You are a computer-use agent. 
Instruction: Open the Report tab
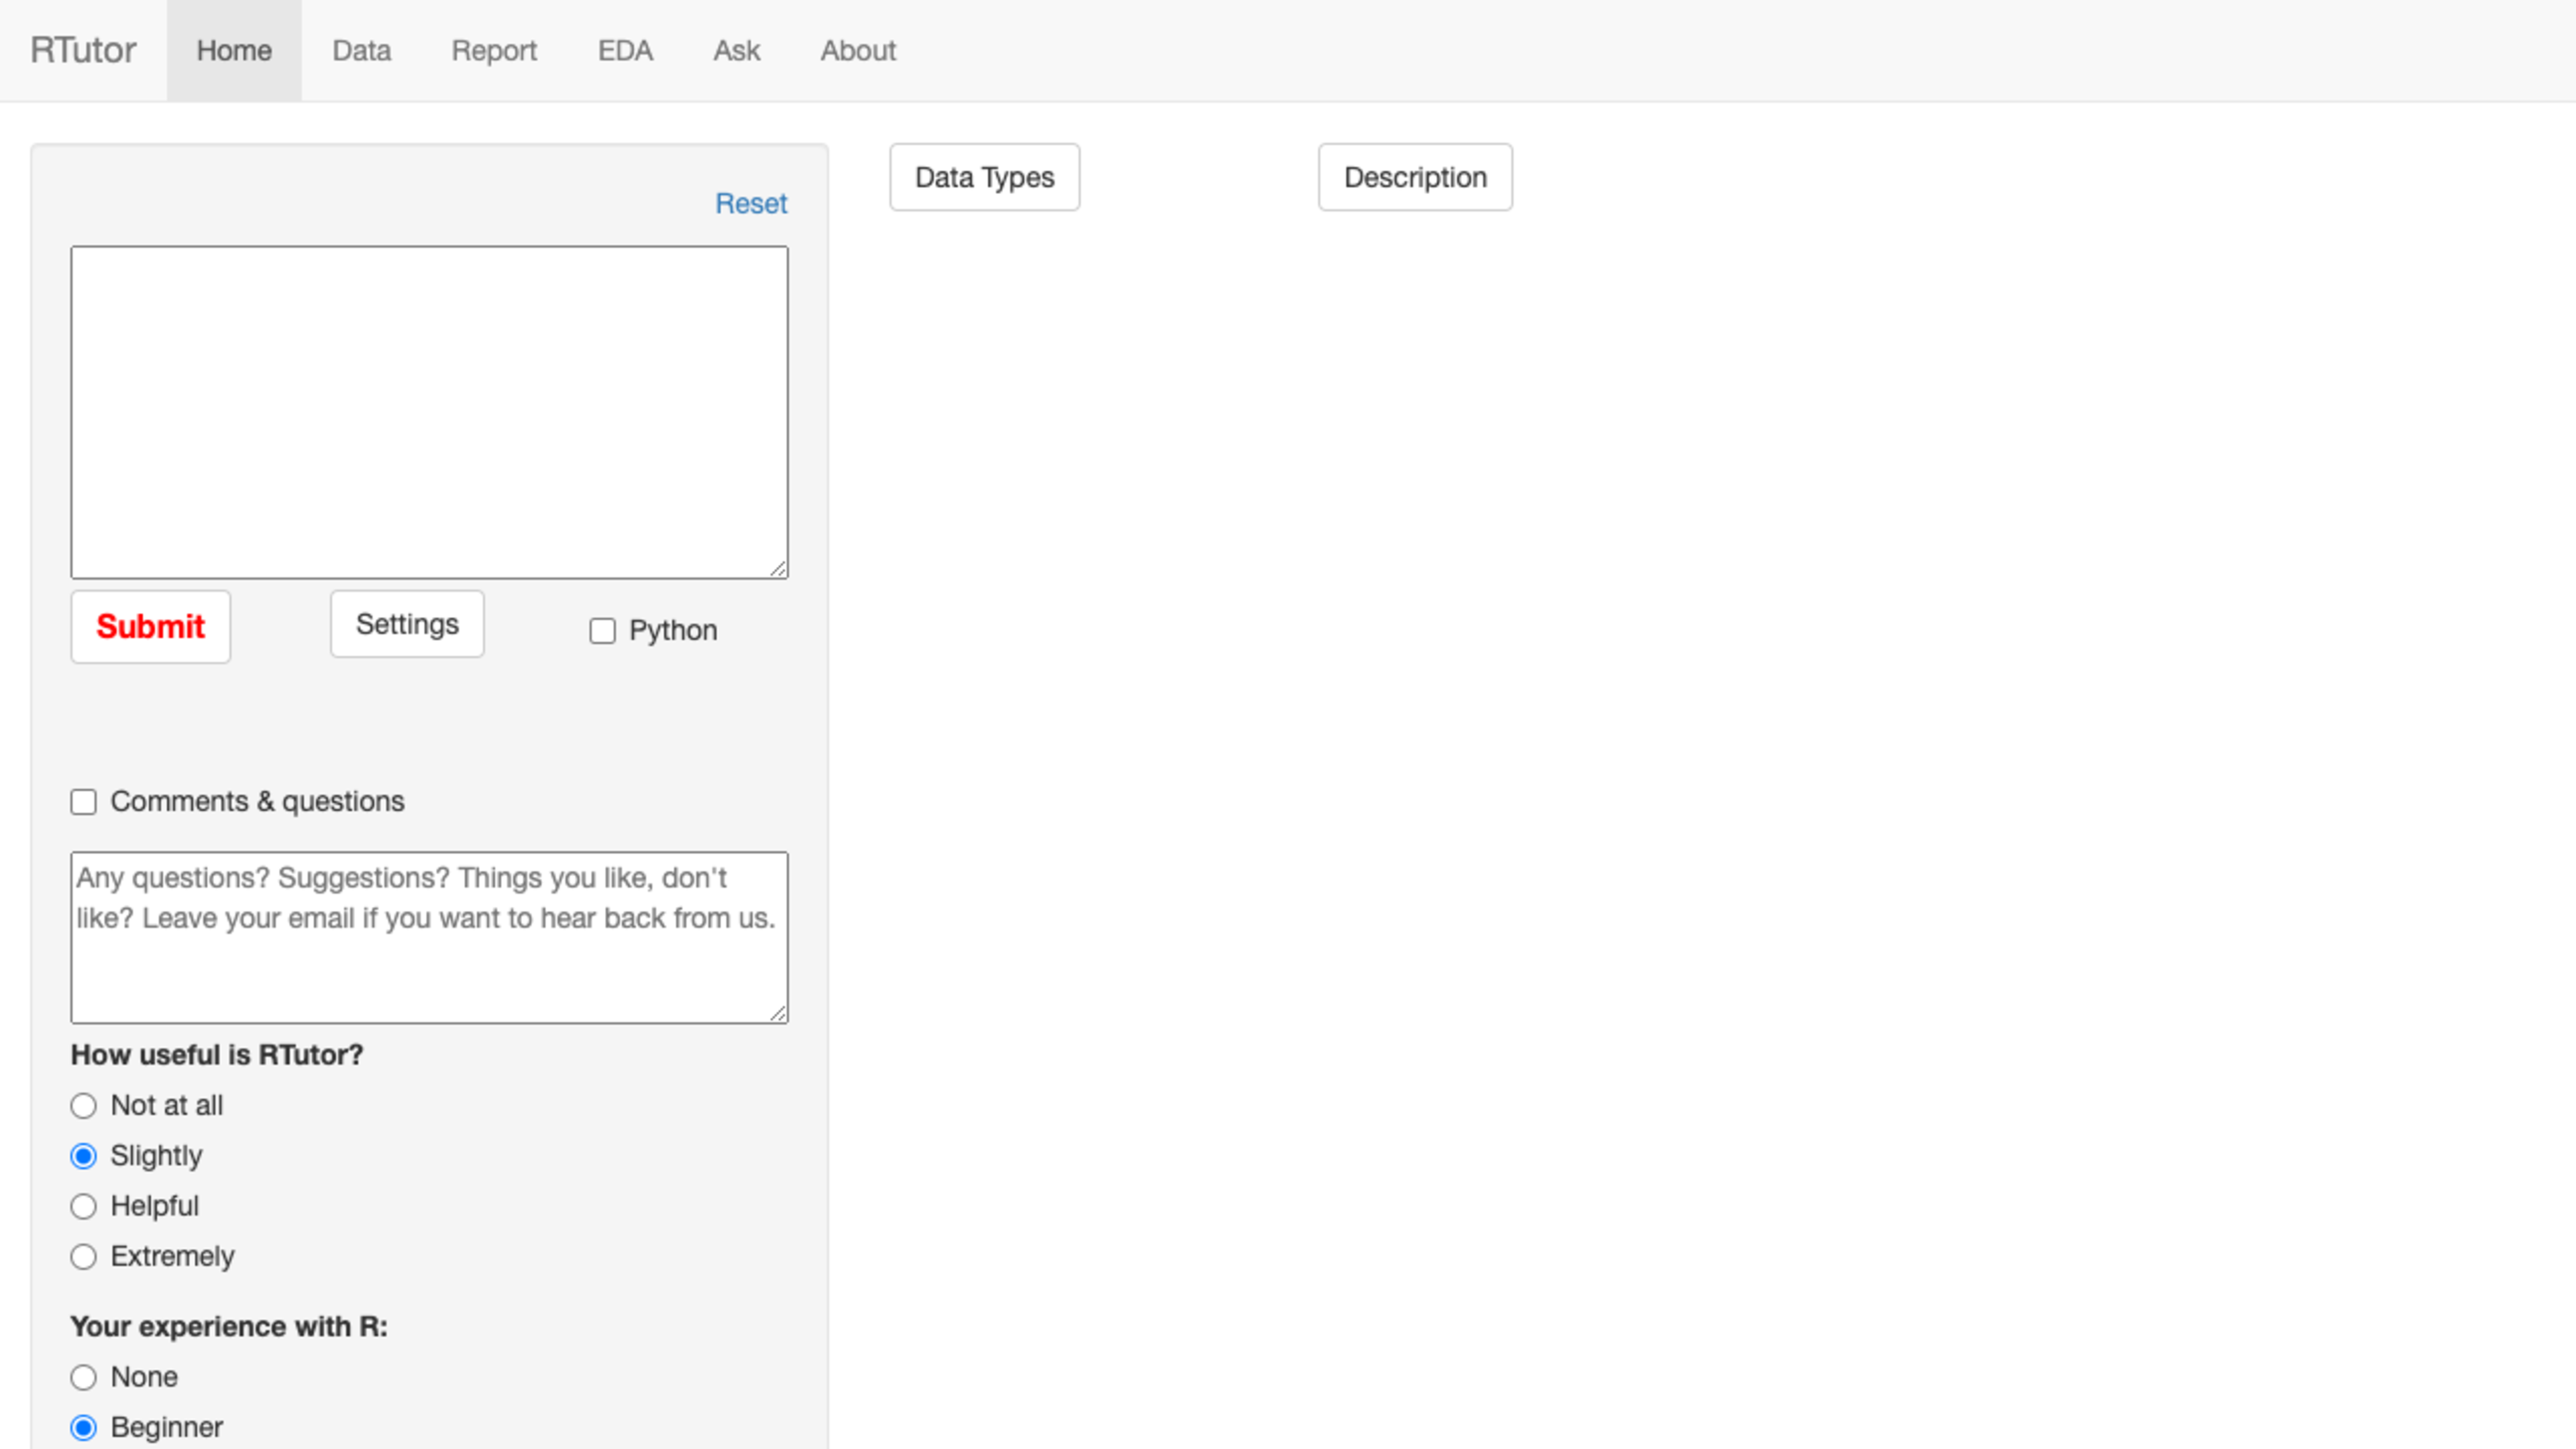click(x=494, y=50)
